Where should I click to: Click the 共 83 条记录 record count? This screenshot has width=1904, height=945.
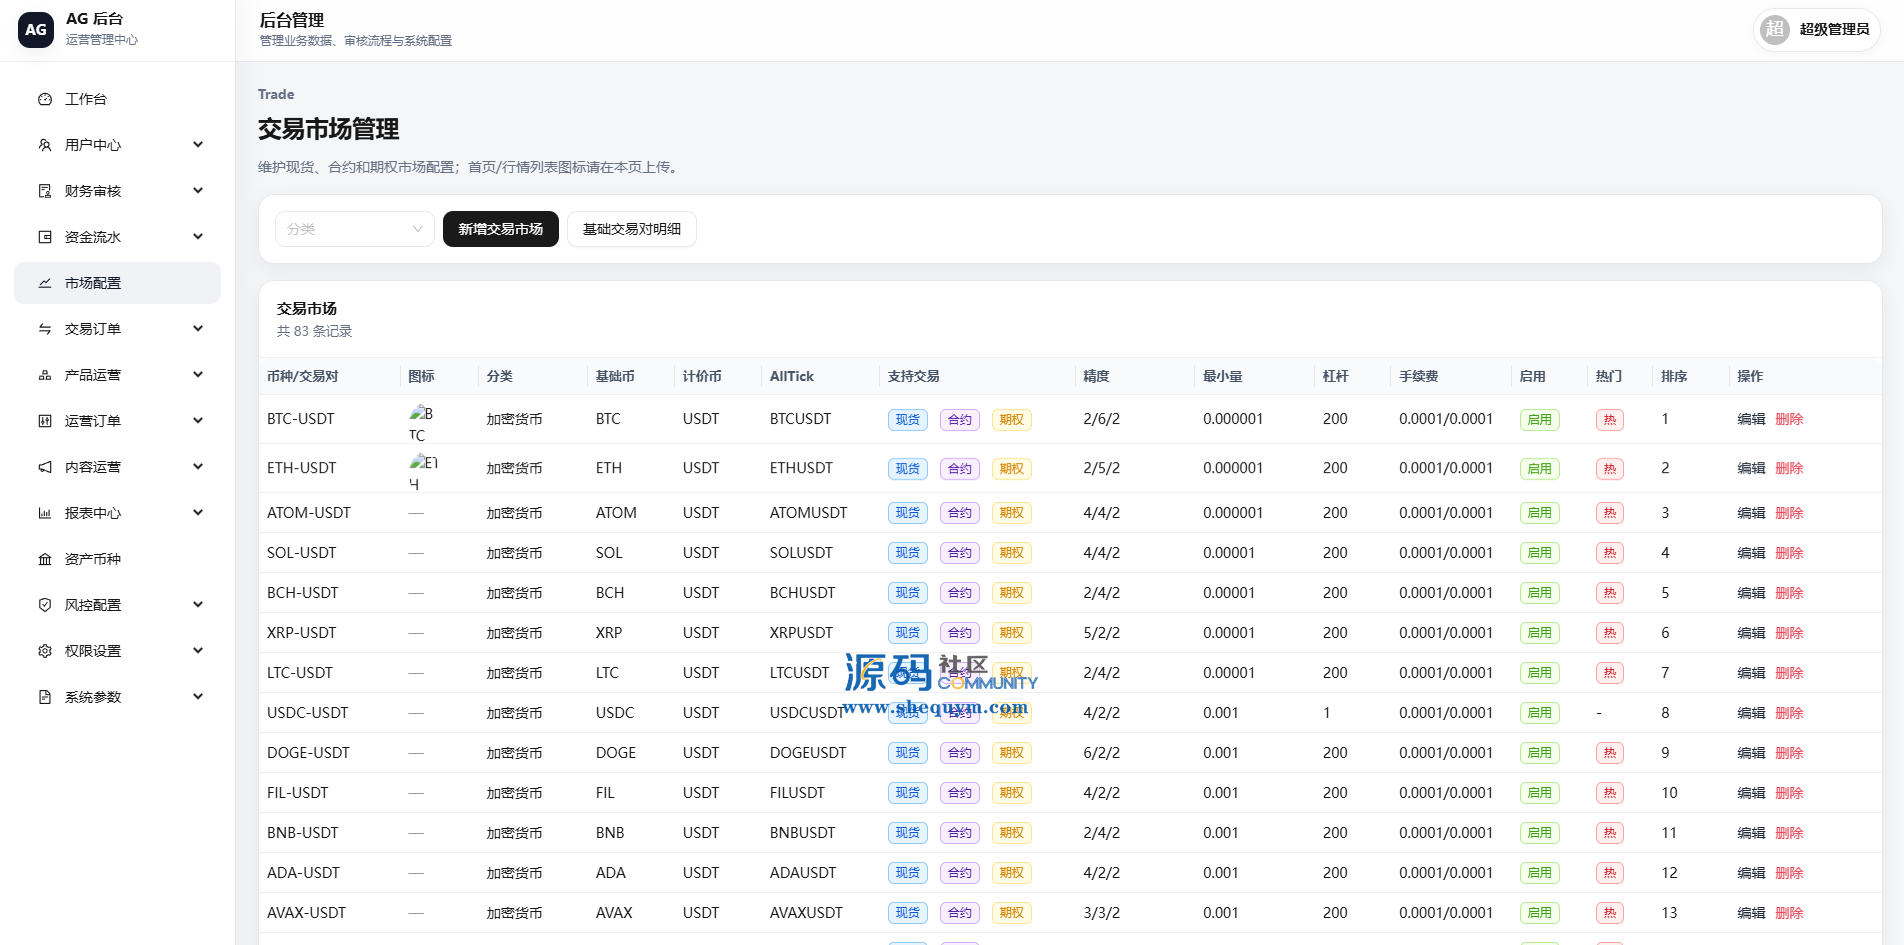(x=314, y=331)
